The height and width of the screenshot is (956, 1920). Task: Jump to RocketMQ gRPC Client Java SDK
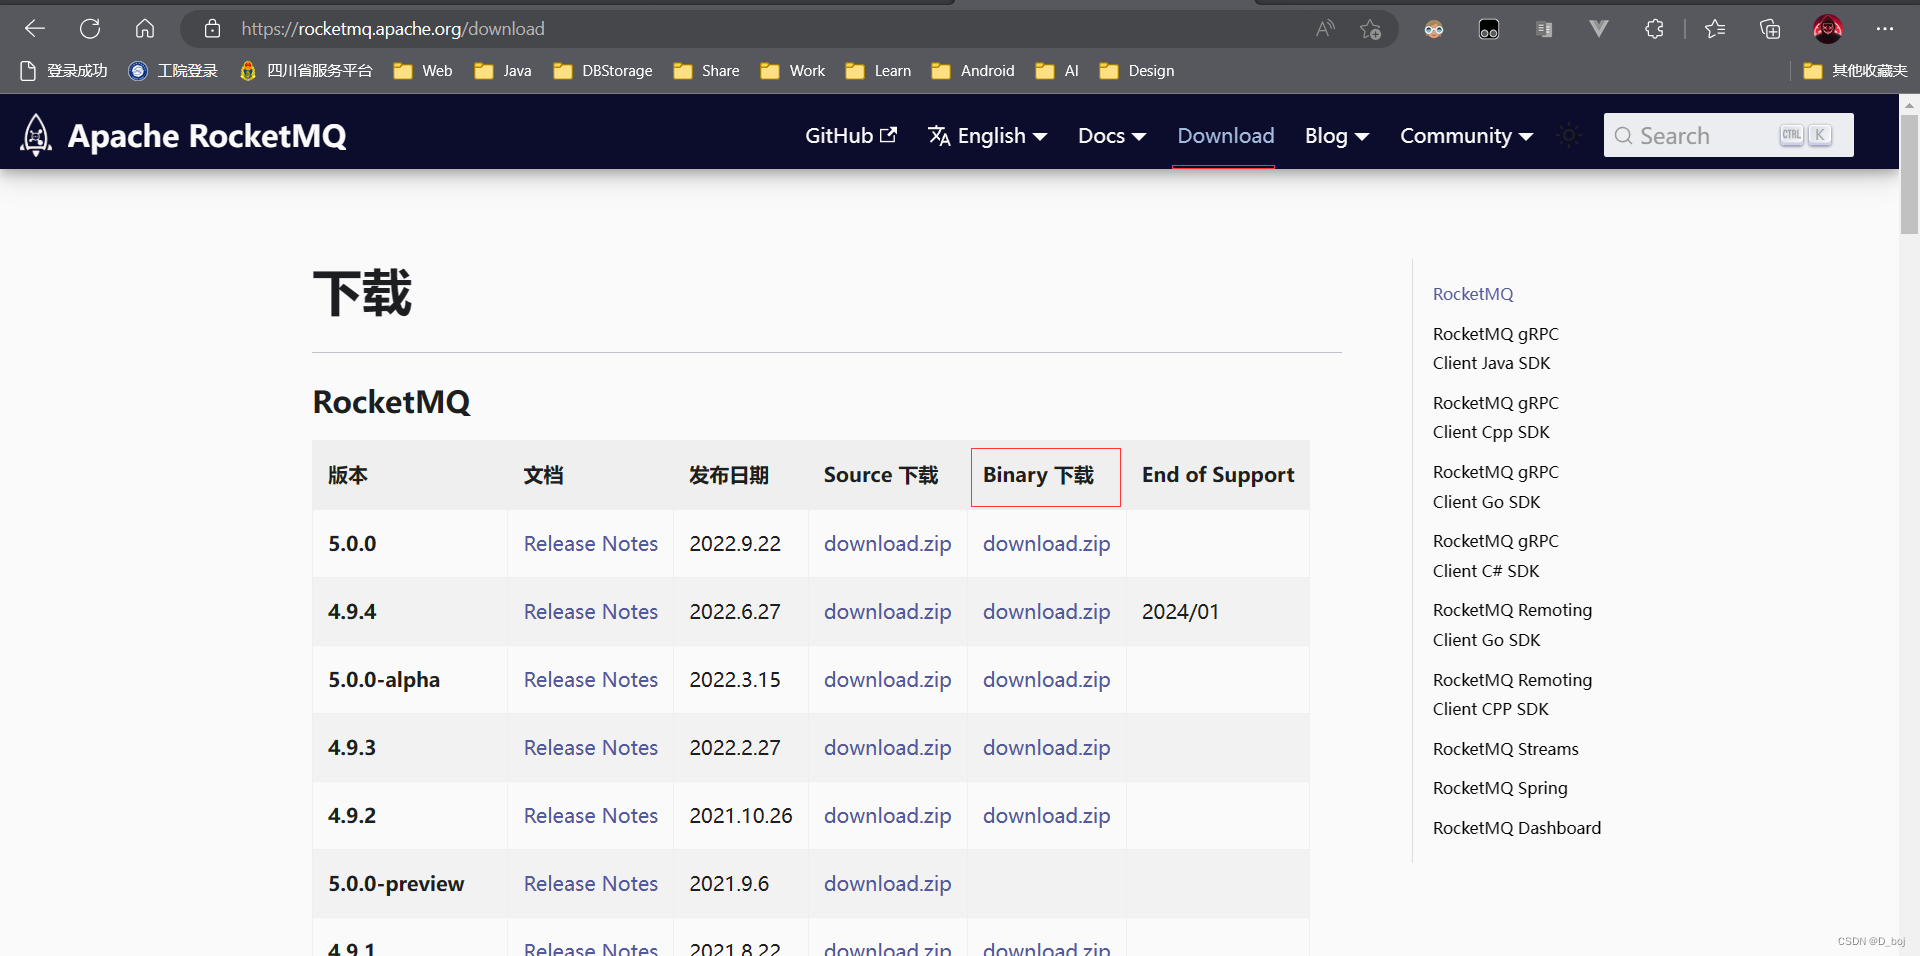tap(1495, 348)
